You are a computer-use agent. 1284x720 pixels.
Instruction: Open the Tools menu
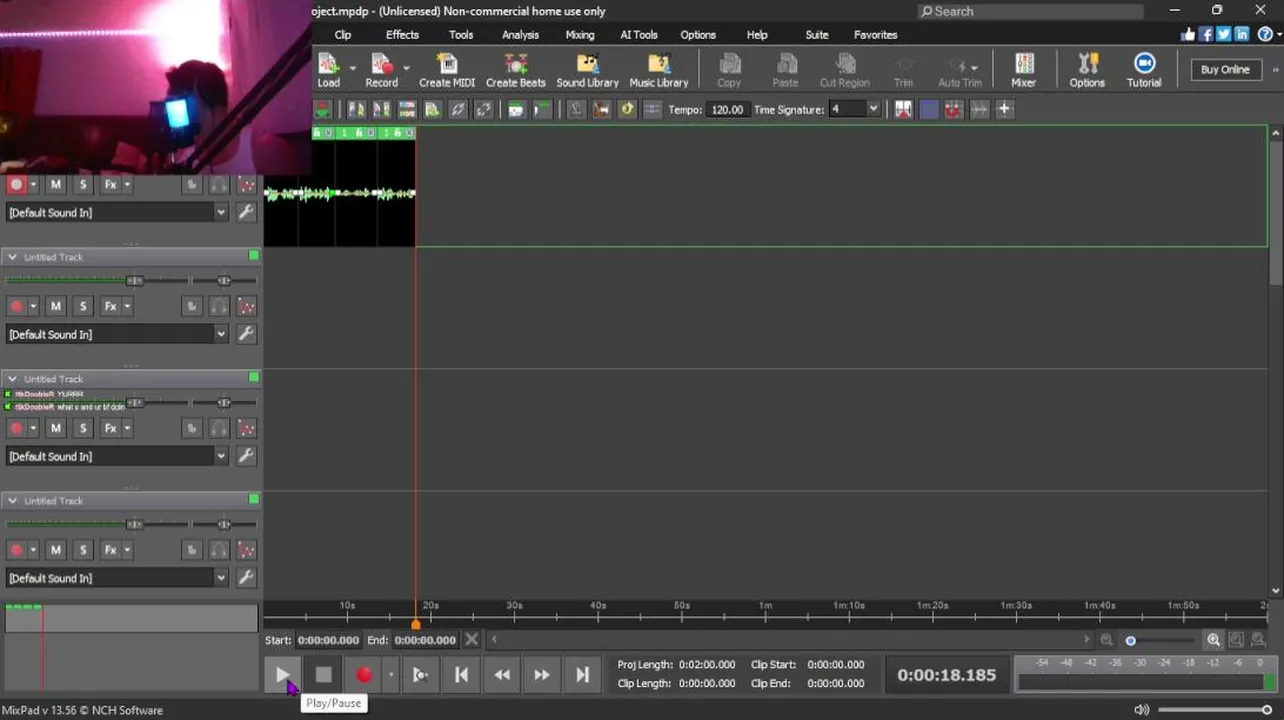(x=461, y=35)
